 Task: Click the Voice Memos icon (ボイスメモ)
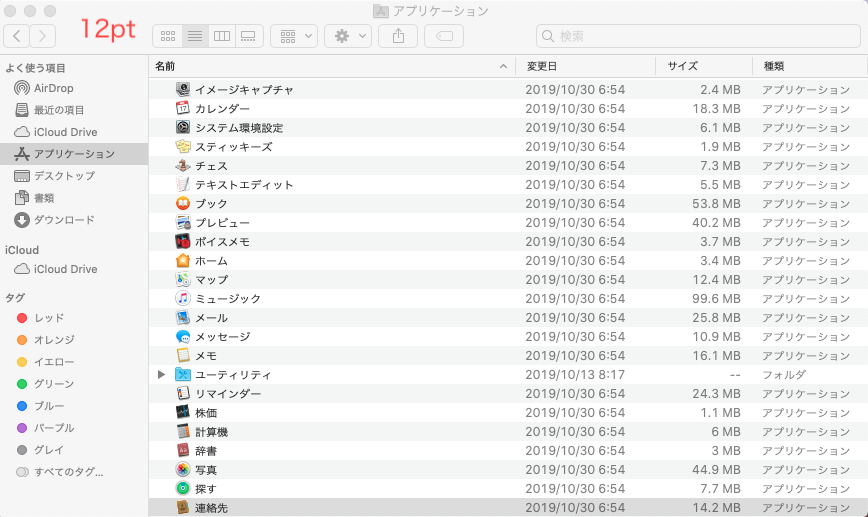coord(183,242)
